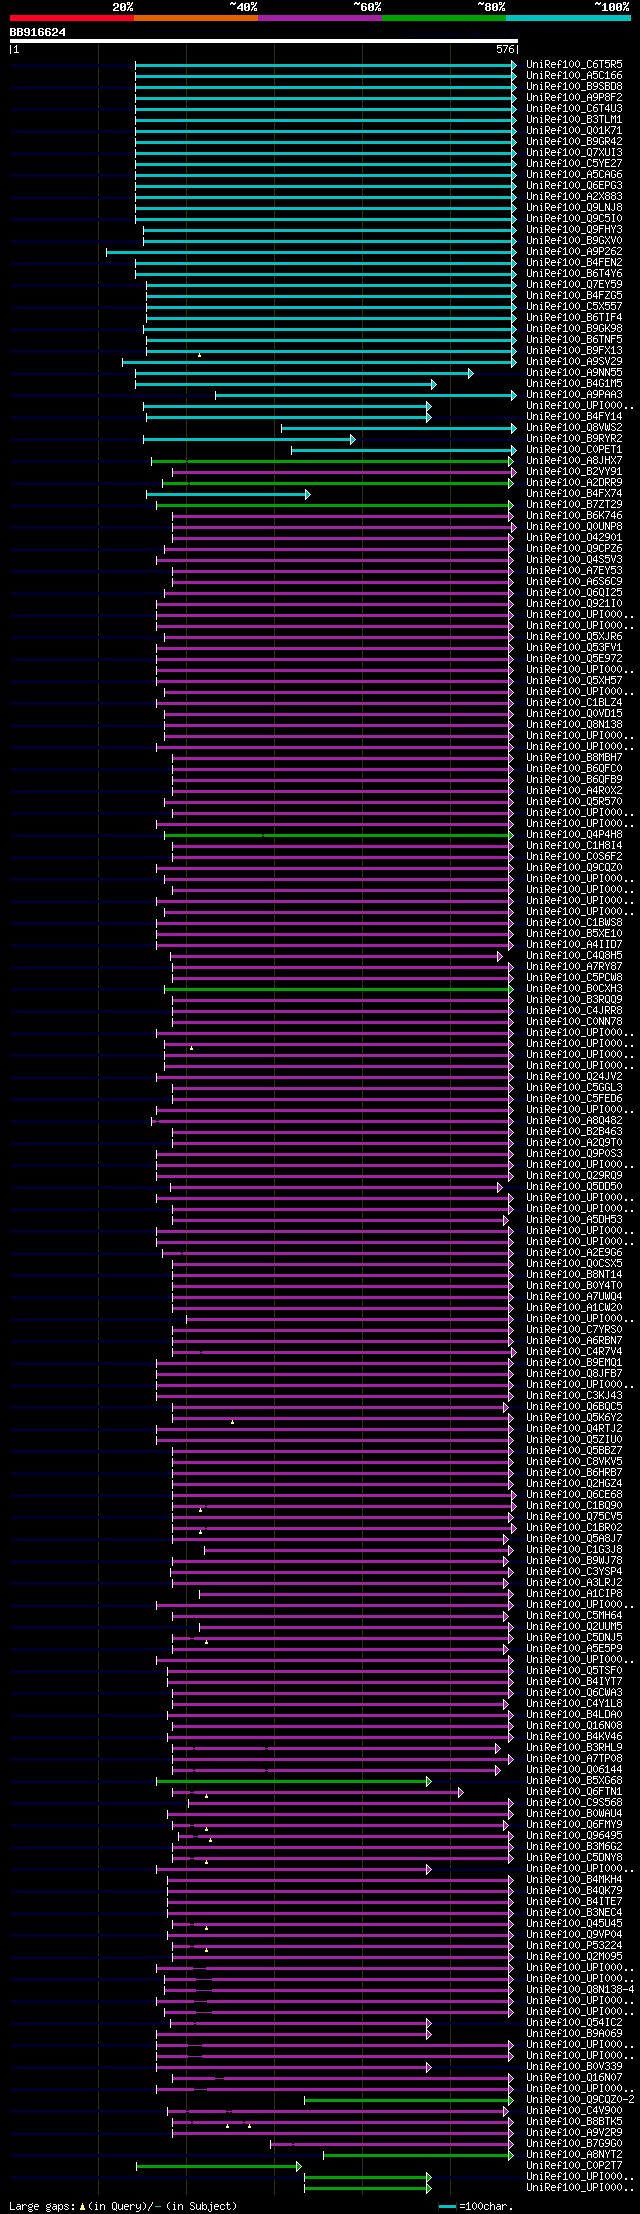Open the UniRef100_A7EY53 hit
640x2214 pixels.
point(574,570)
